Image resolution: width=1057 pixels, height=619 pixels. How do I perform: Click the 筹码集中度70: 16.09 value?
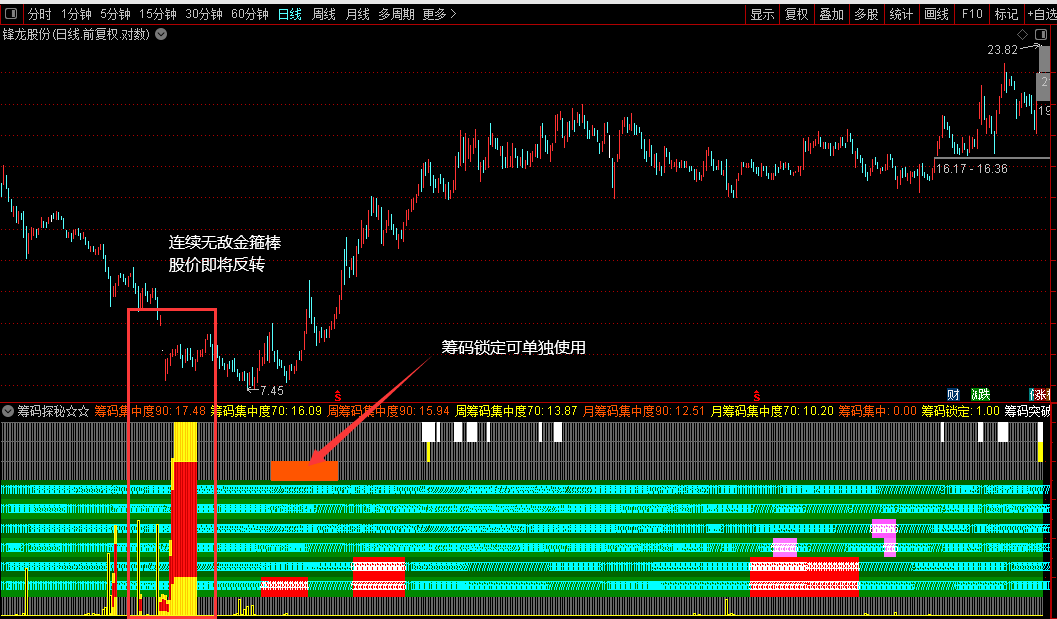pos(266,411)
